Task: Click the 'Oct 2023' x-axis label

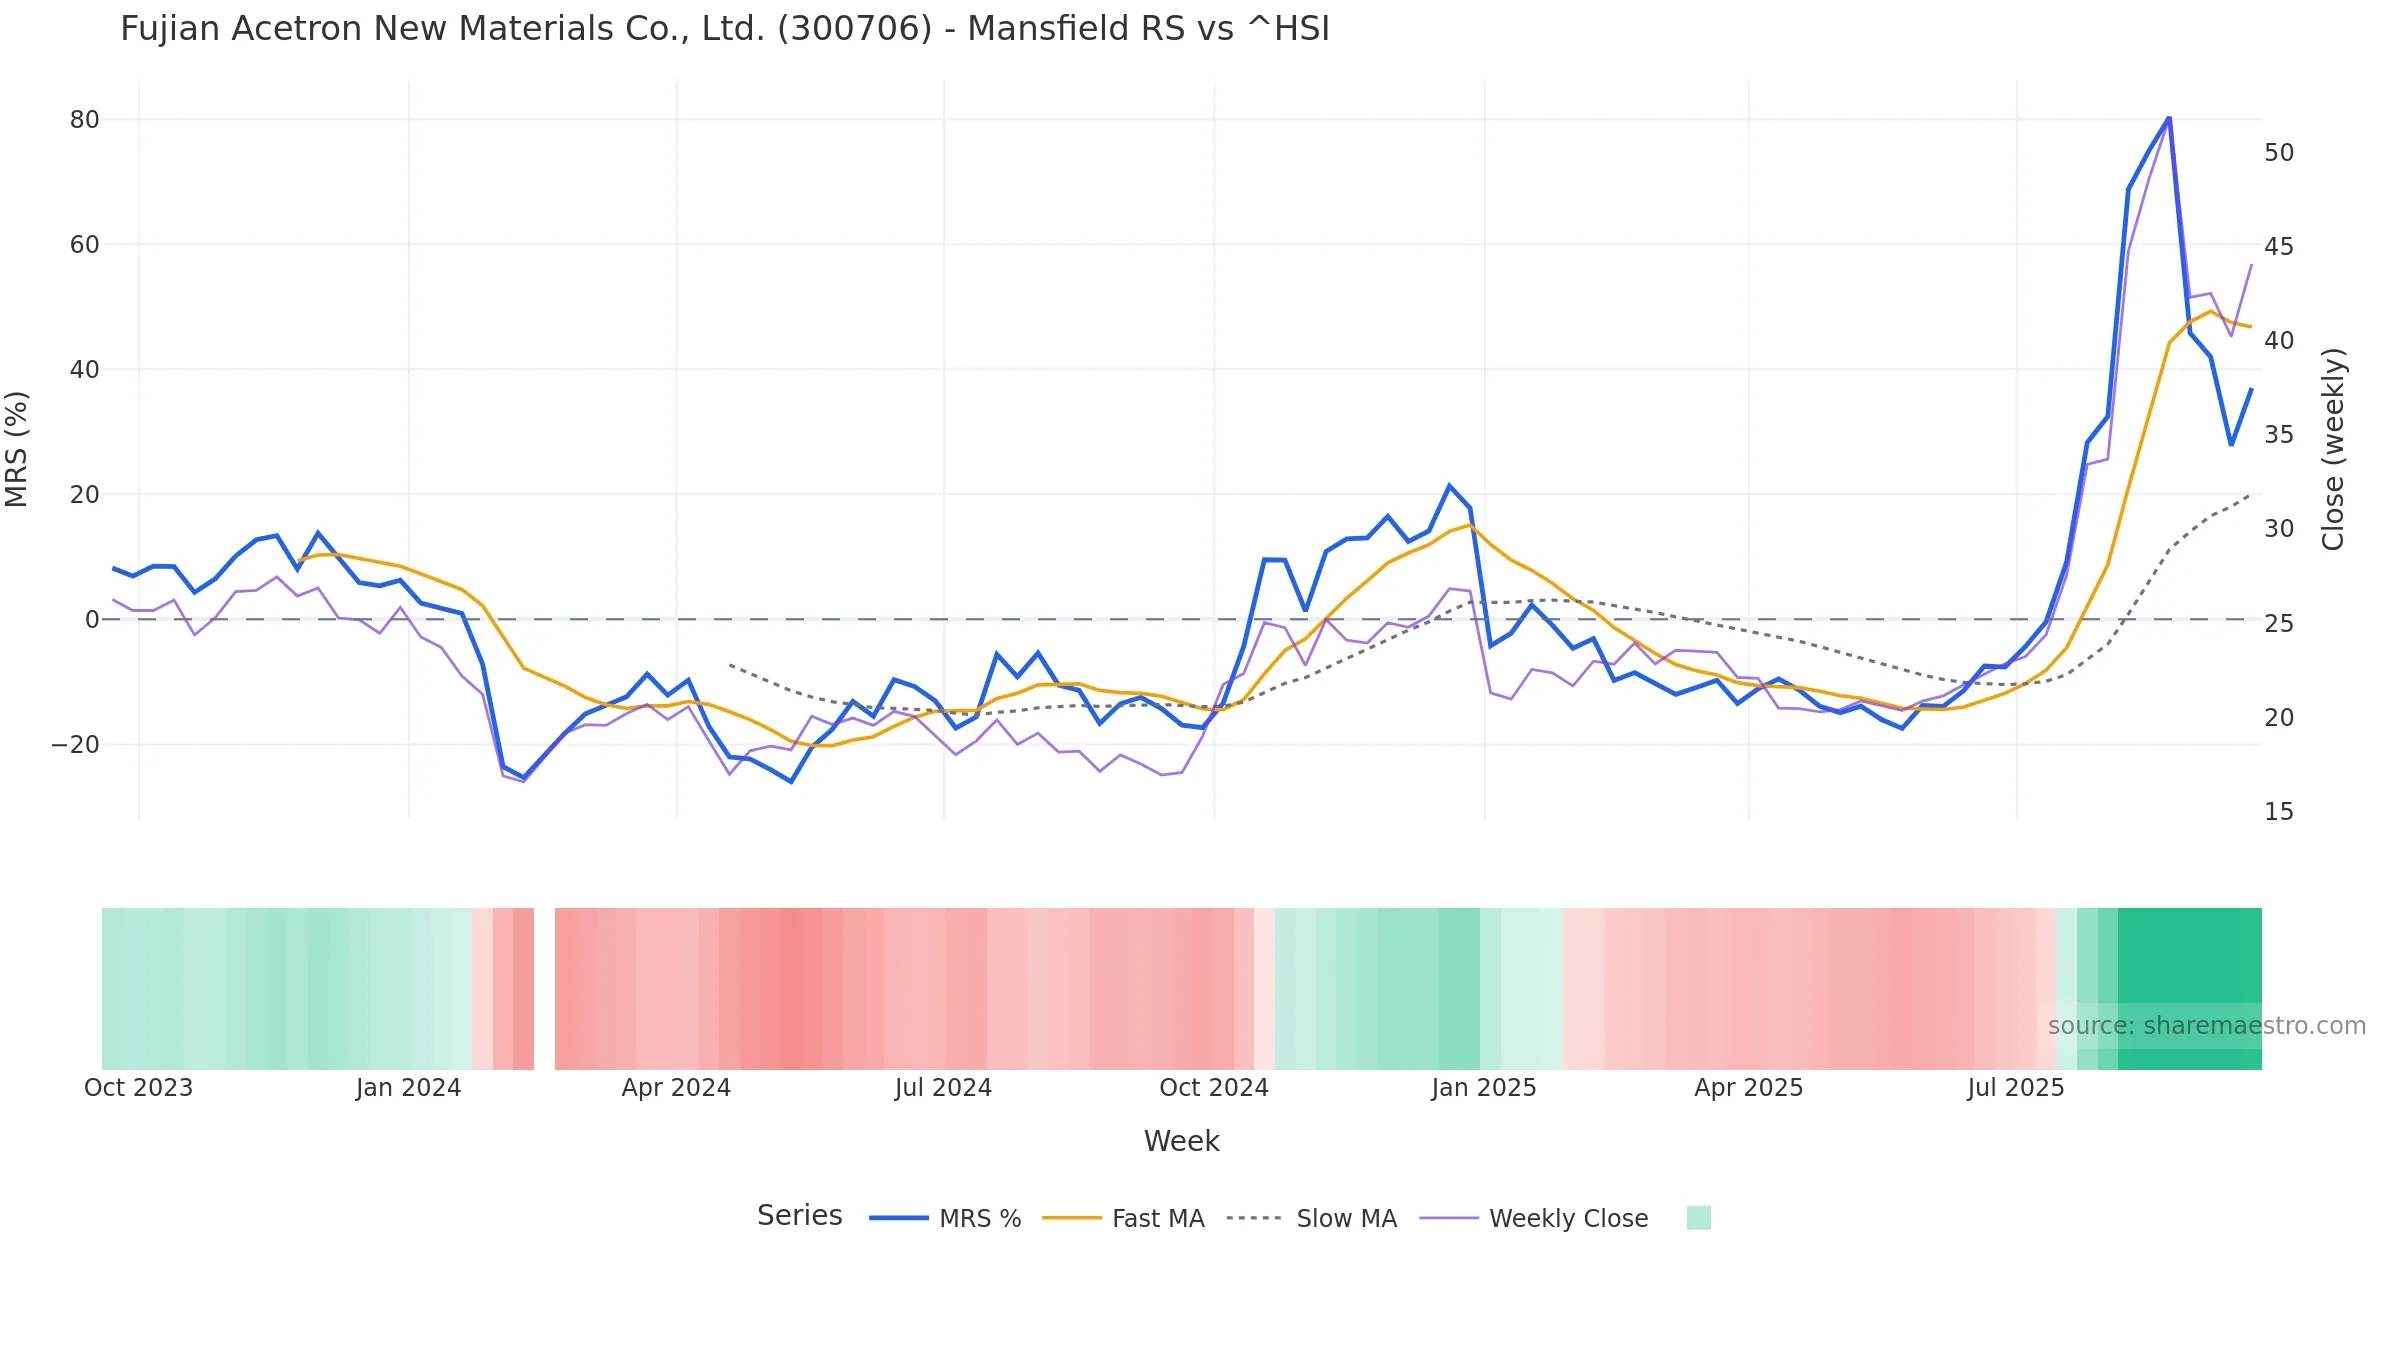Action: (x=138, y=1088)
